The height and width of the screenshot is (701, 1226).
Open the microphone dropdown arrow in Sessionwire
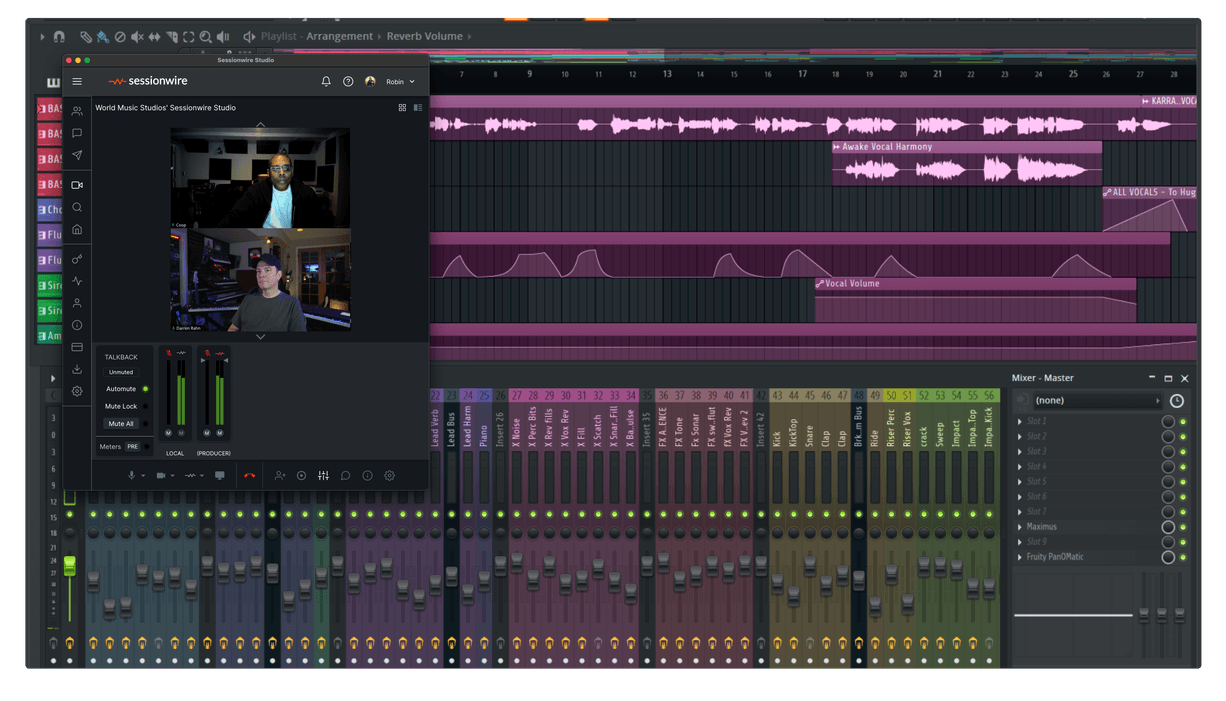(x=142, y=475)
